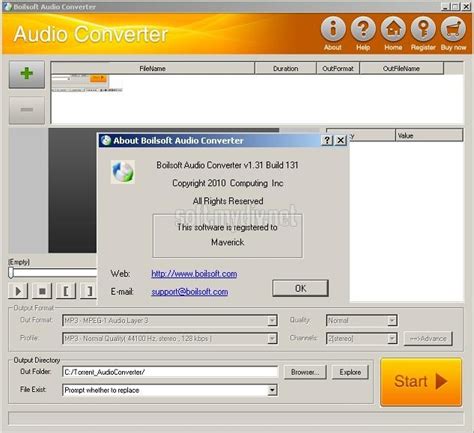Click the Out Folder path field

tap(170, 372)
